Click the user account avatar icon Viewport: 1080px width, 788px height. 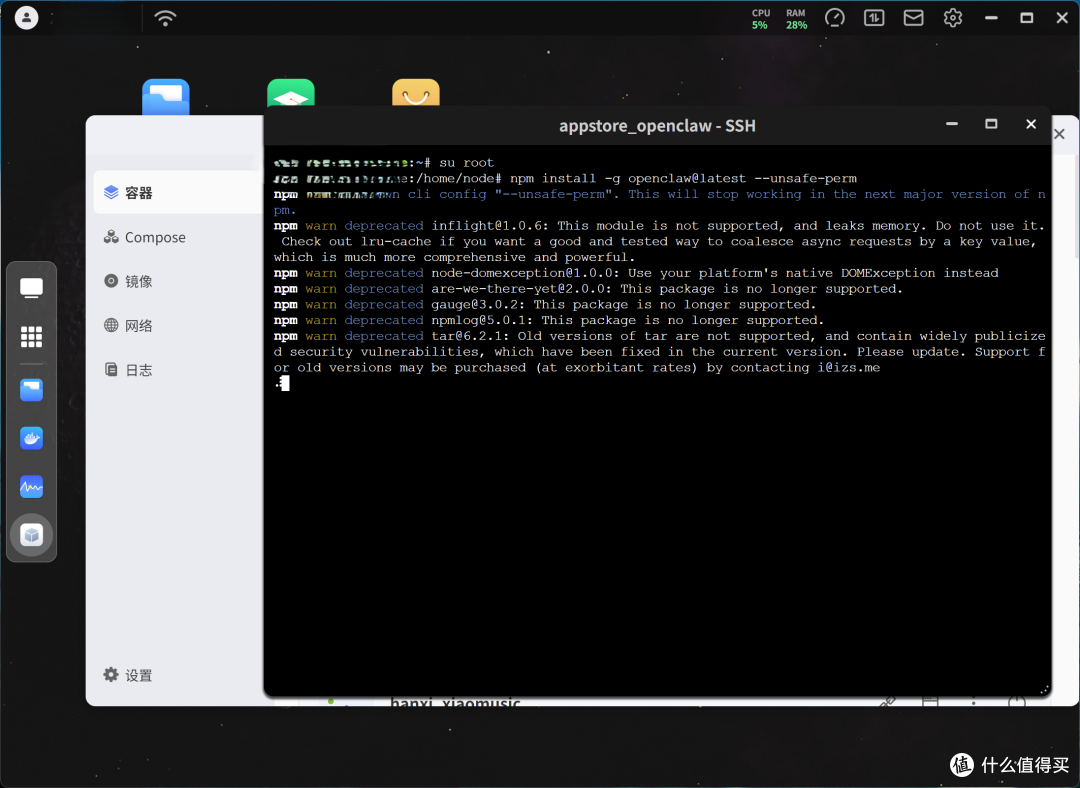[27, 17]
